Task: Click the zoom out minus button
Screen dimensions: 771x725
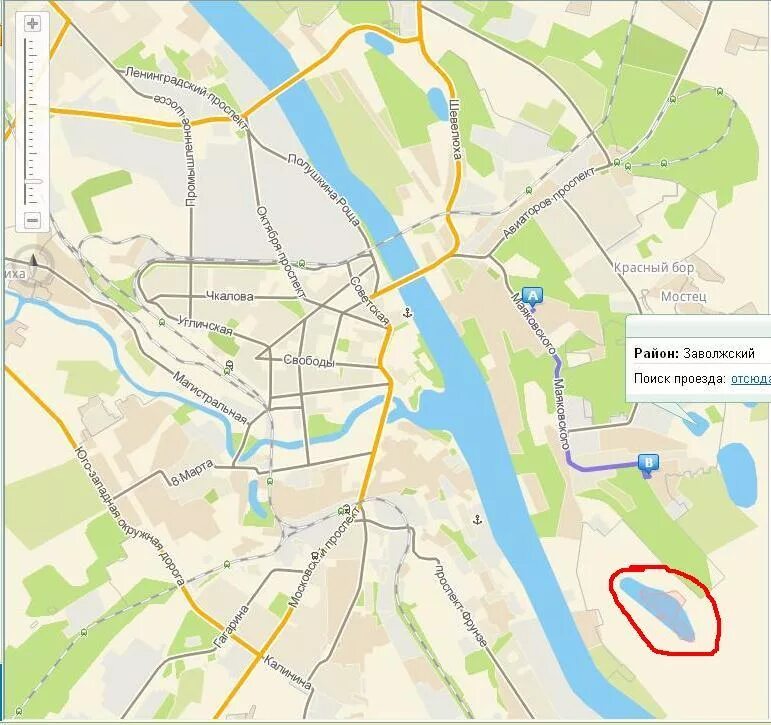Action: (x=32, y=220)
